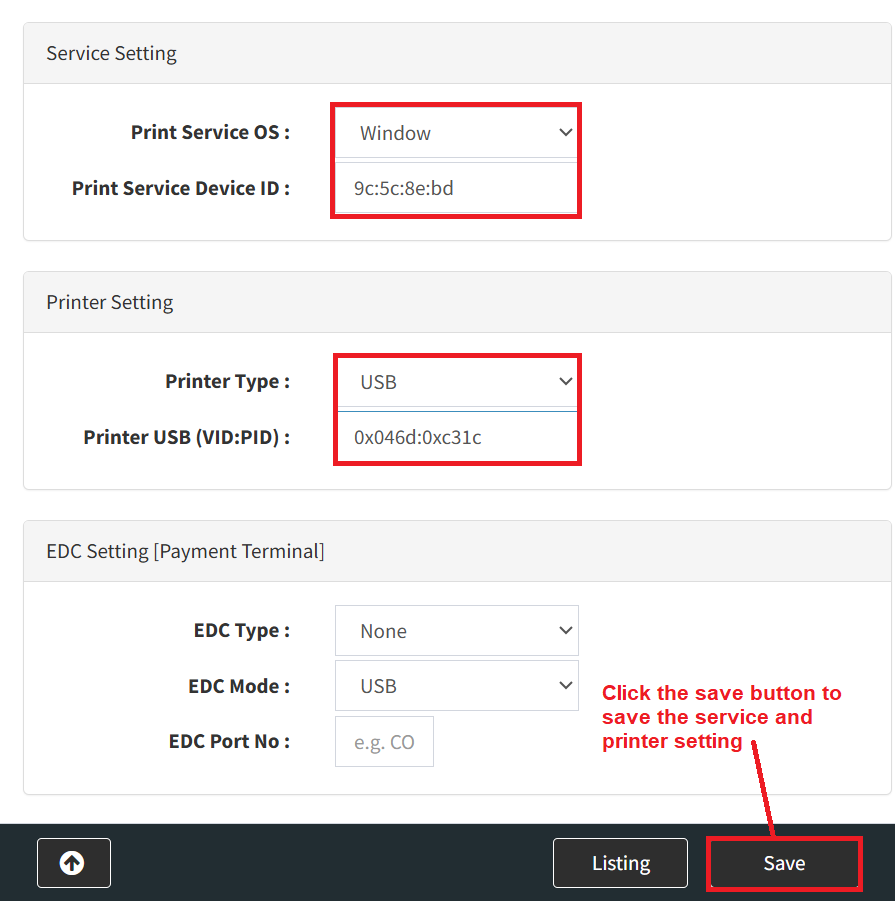Image resolution: width=896 pixels, height=901 pixels.
Task: Focus the Printer USB VID:PID input
Action: [456, 437]
